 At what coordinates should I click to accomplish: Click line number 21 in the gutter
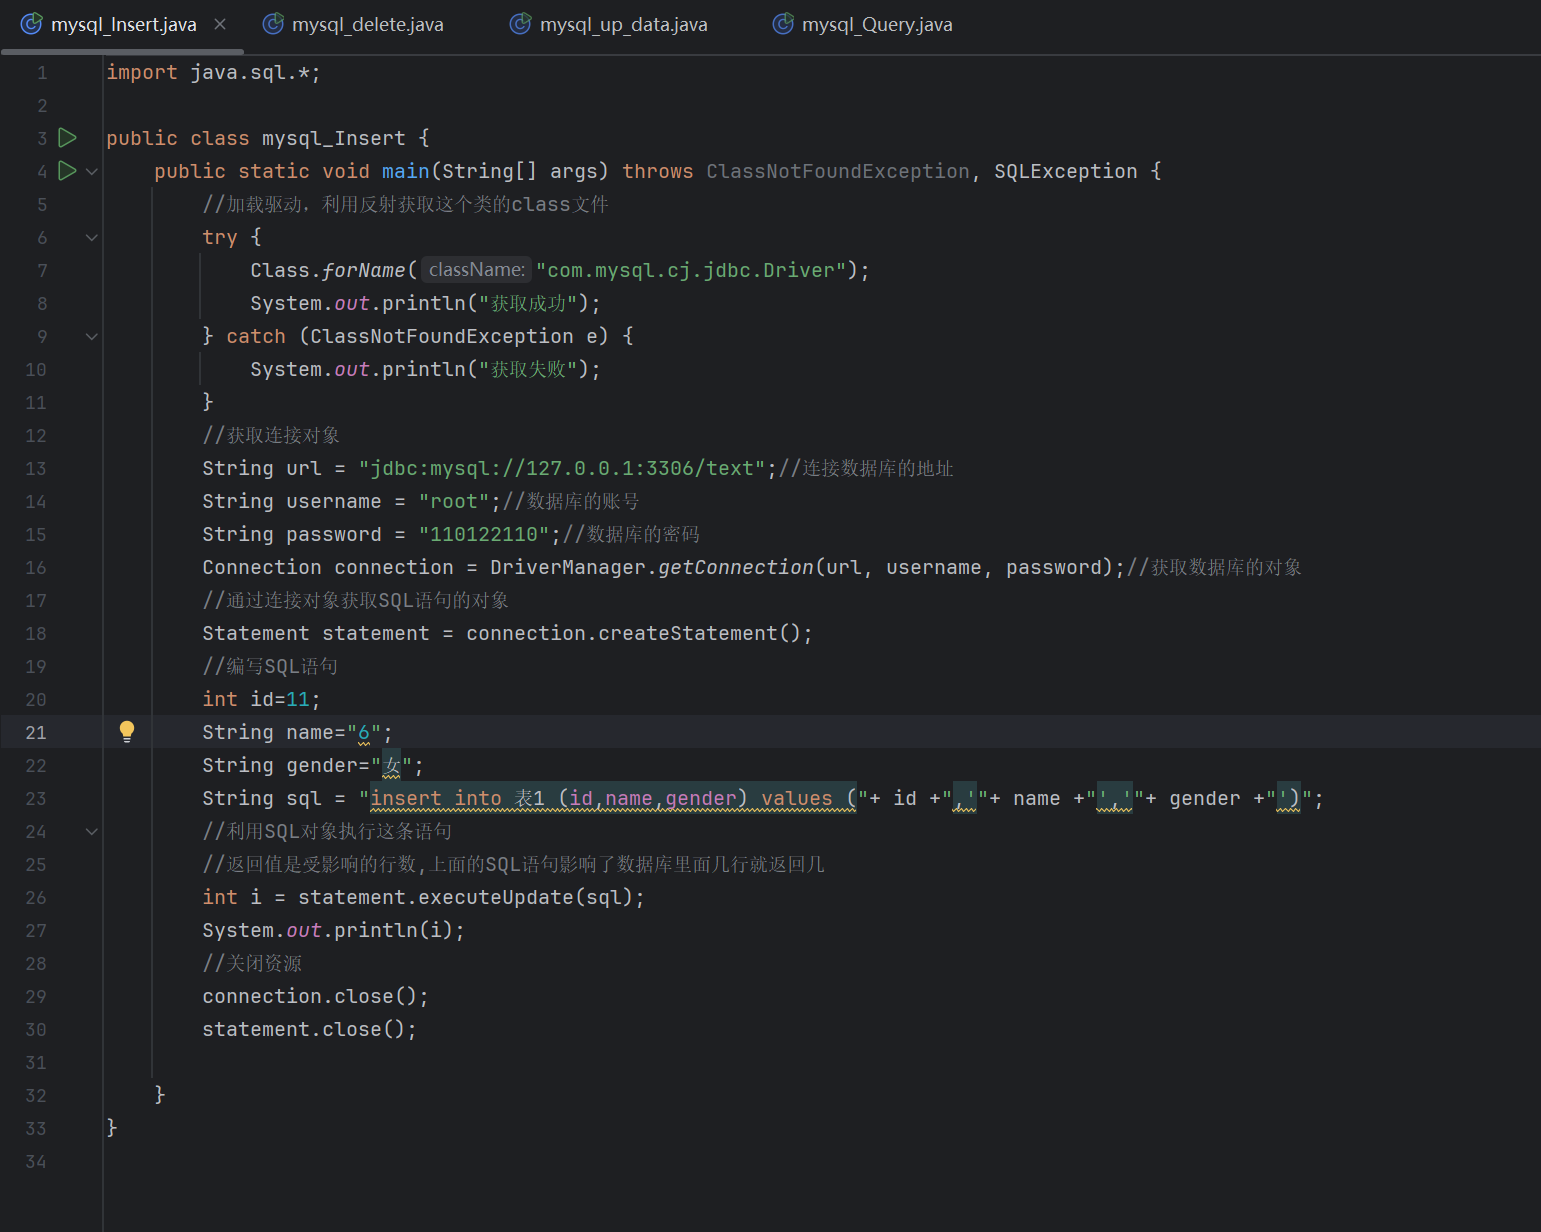click(x=36, y=733)
